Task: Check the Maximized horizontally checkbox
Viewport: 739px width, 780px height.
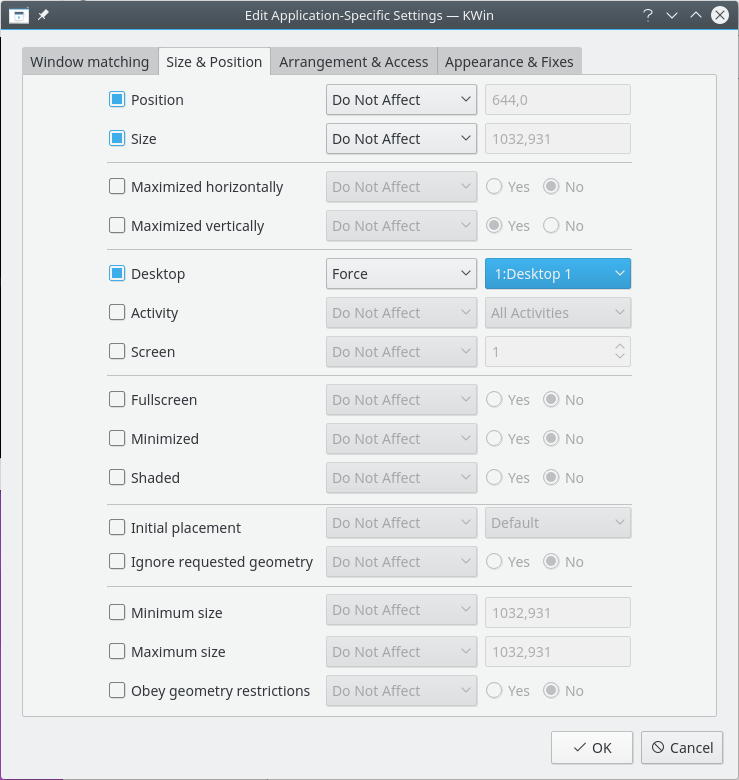Action: pyautogui.click(x=117, y=187)
